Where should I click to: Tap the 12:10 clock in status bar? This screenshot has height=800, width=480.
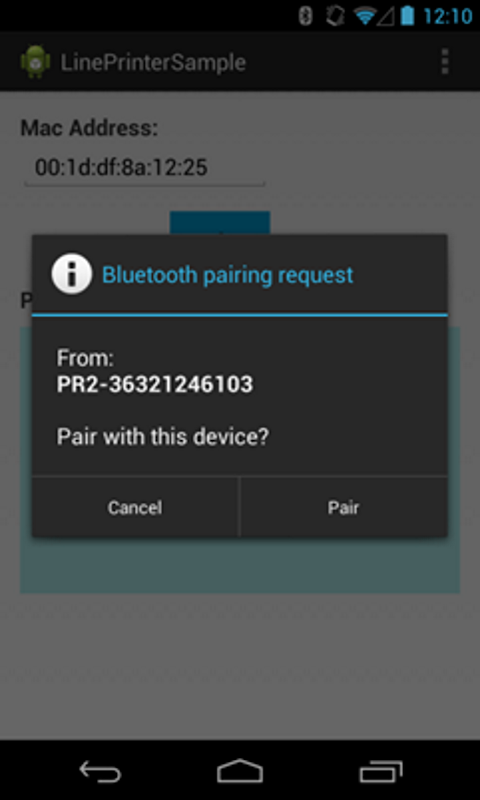tap(447, 16)
